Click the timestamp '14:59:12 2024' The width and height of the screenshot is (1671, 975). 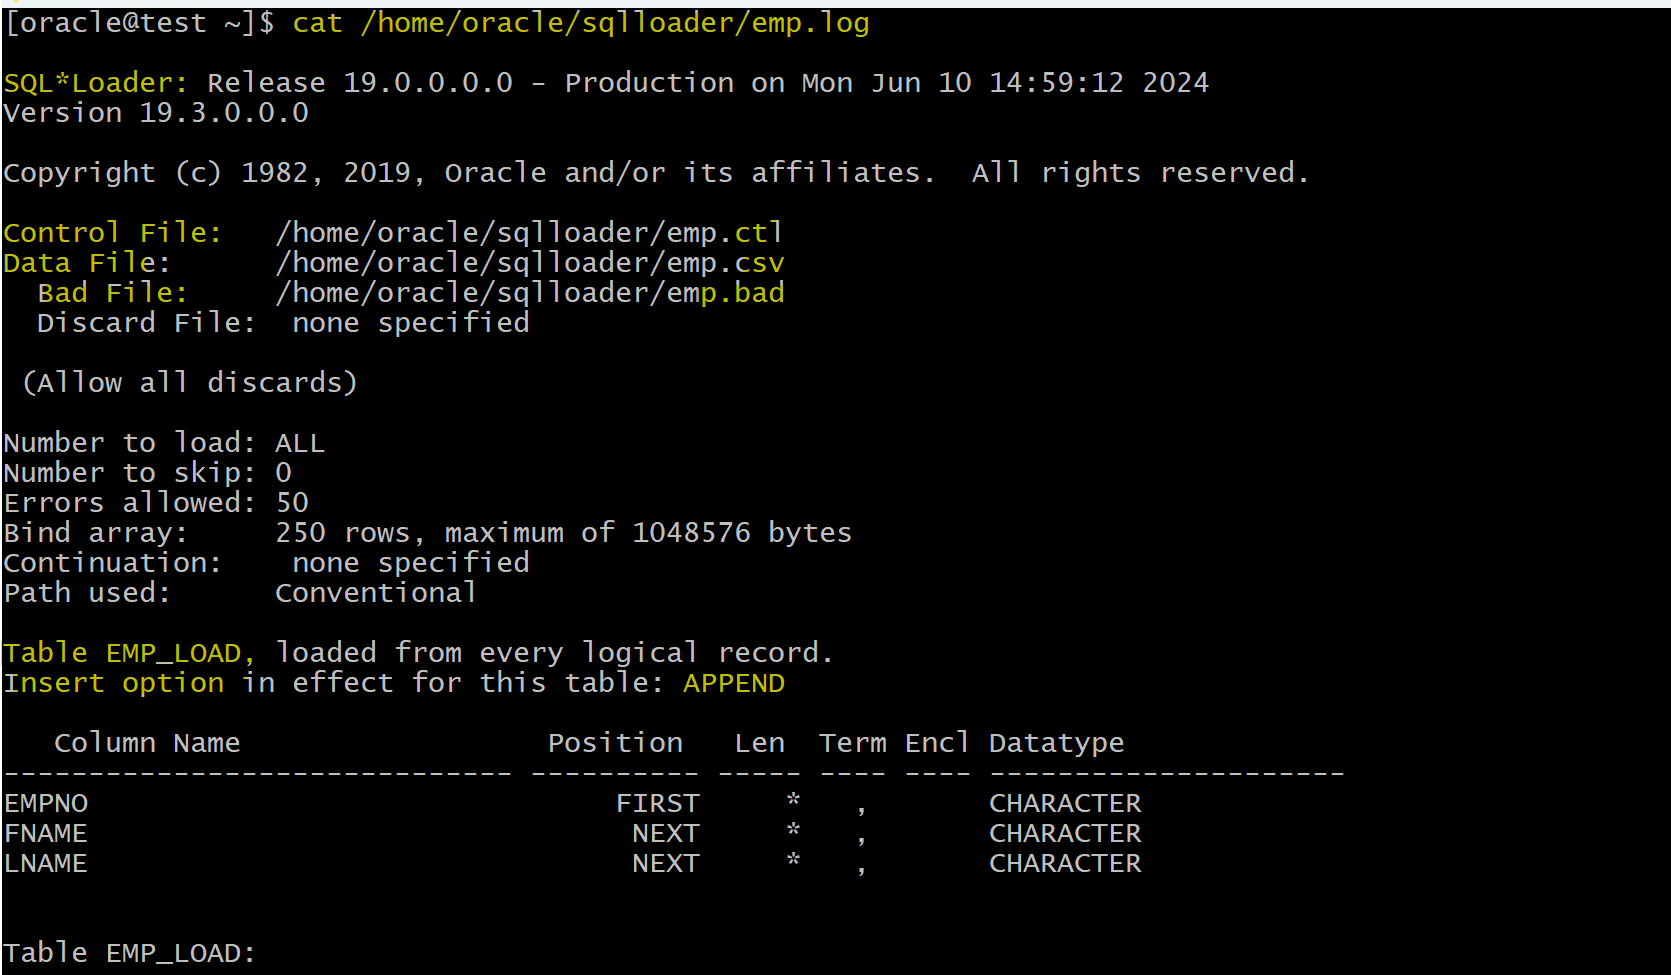pyautogui.click(x=1099, y=83)
